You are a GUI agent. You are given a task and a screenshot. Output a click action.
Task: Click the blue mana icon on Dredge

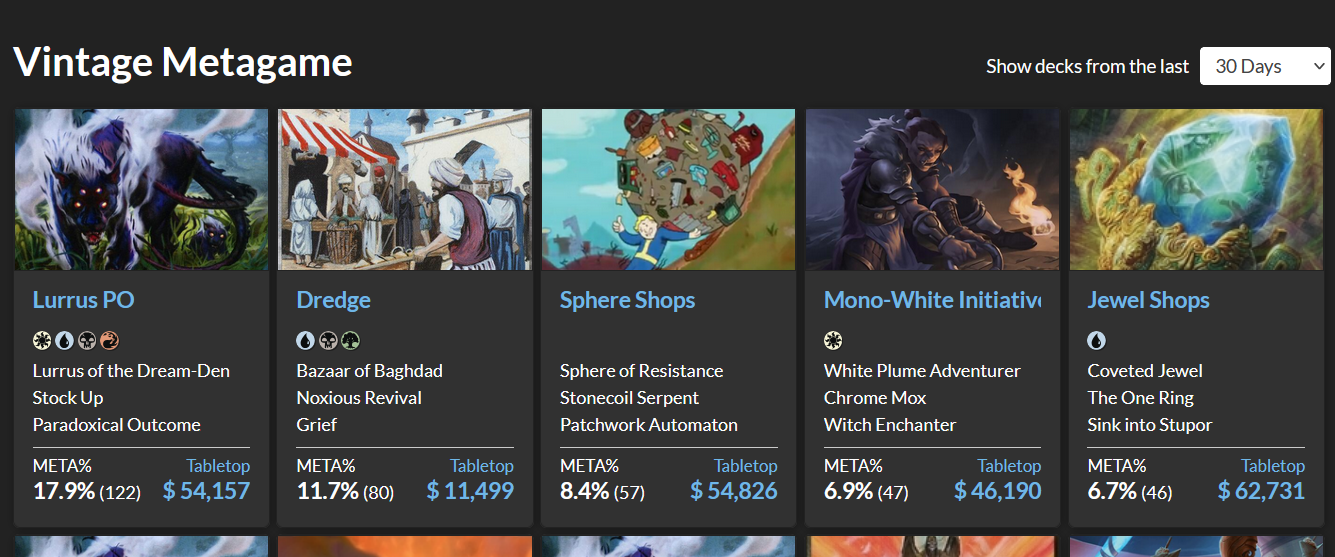coord(305,341)
